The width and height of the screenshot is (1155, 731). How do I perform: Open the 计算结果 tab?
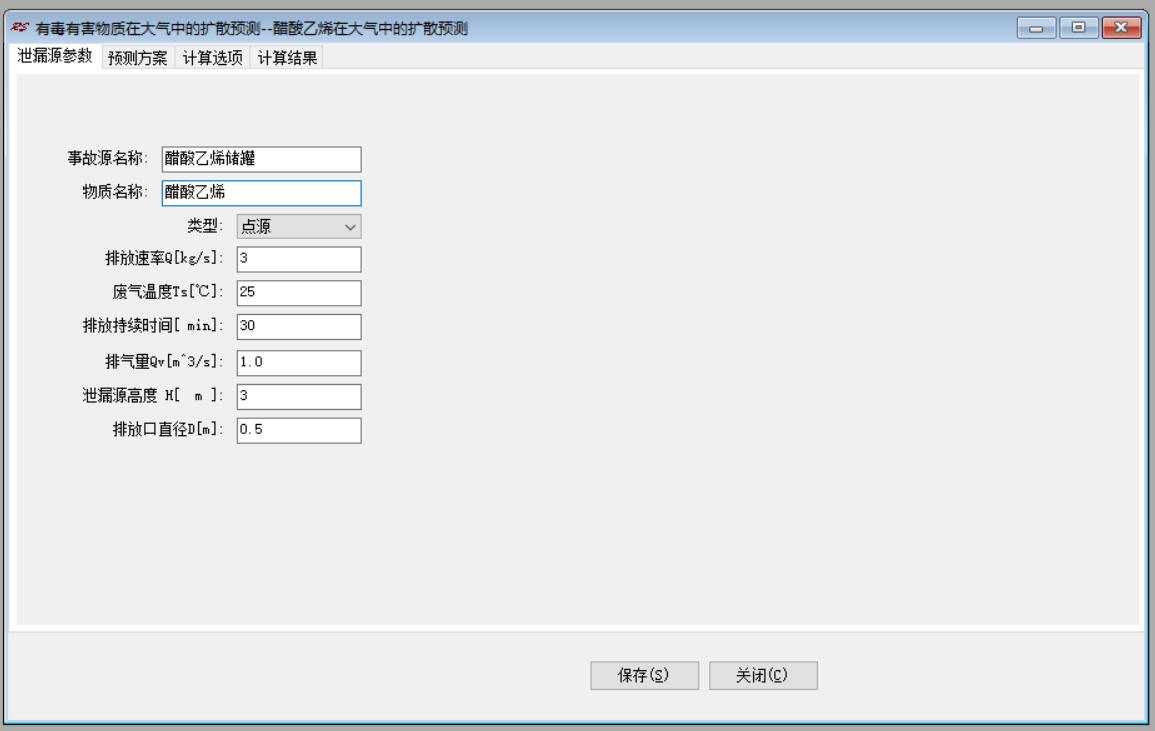[287, 57]
